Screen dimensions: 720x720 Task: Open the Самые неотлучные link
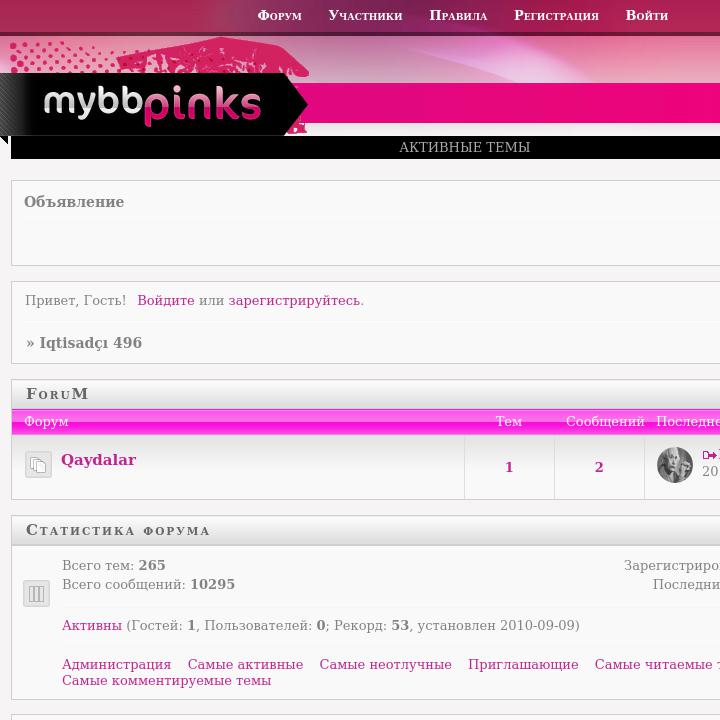pos(385,664)
